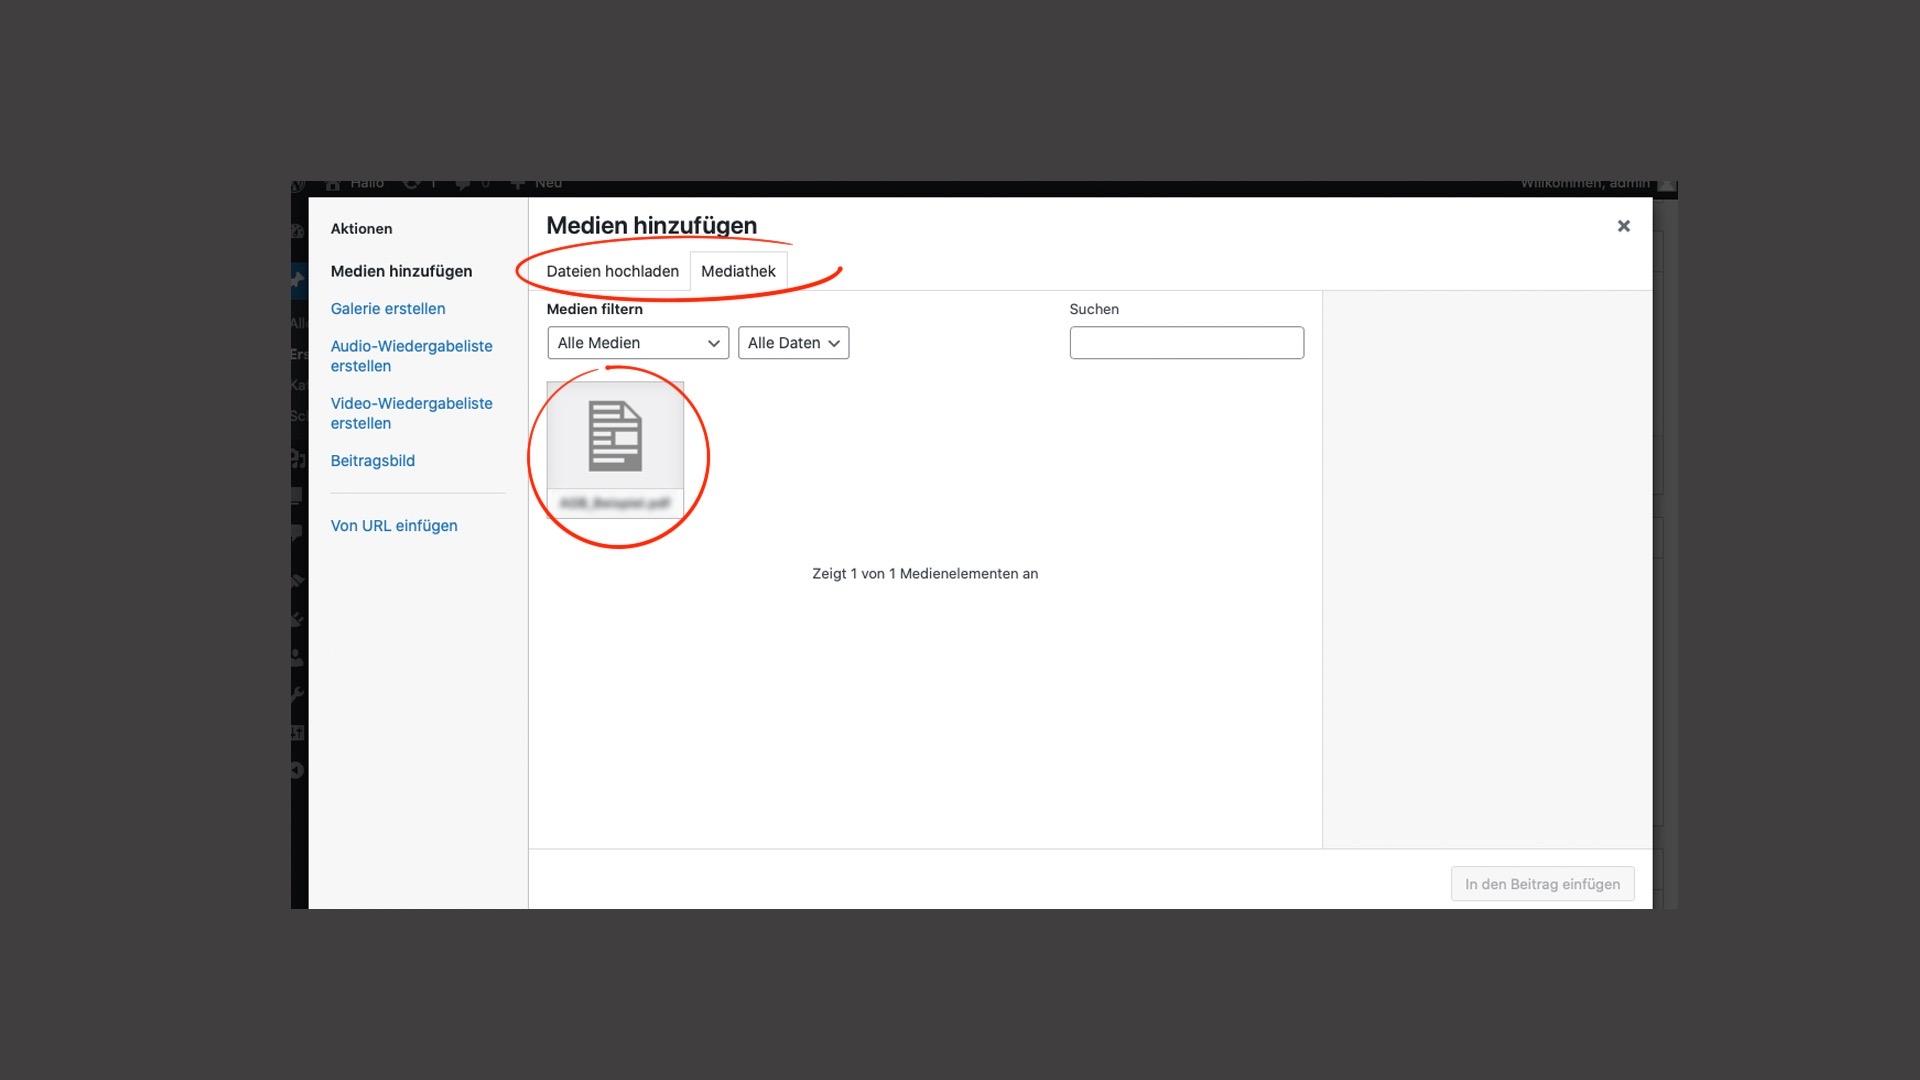
Task: Click the Suchen search field
Action: pos(1186,343)
